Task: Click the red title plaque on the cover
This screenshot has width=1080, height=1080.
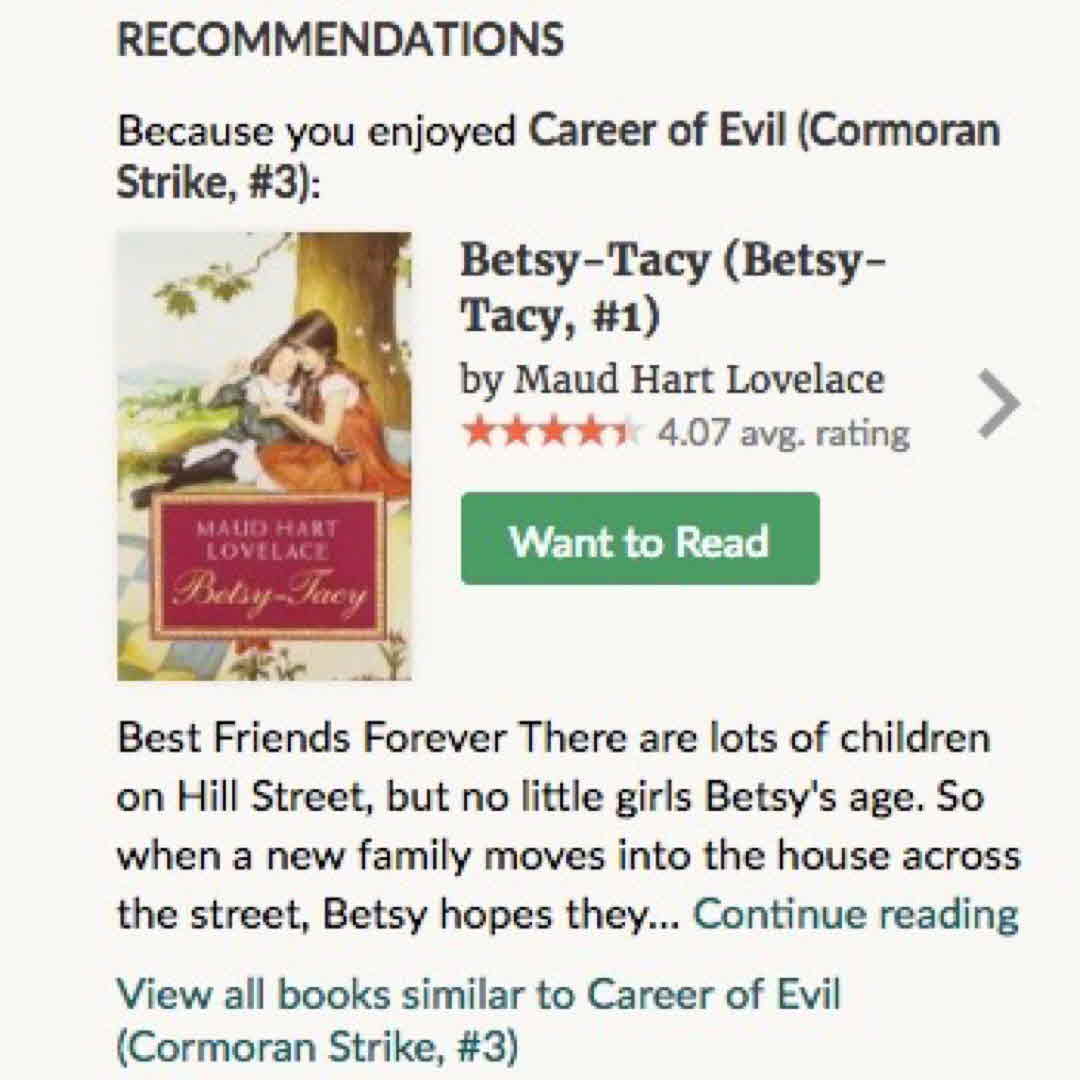Action: [269, 565]
